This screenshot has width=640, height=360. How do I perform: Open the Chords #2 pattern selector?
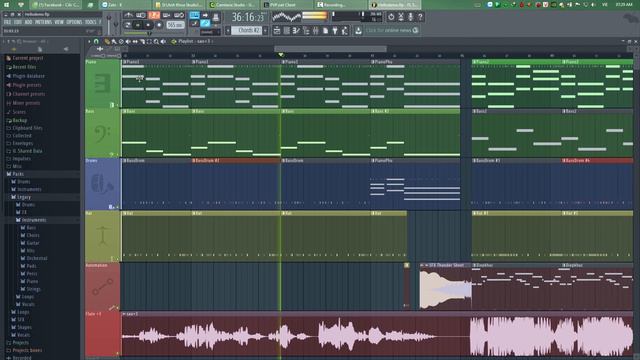tap(247, 30)
